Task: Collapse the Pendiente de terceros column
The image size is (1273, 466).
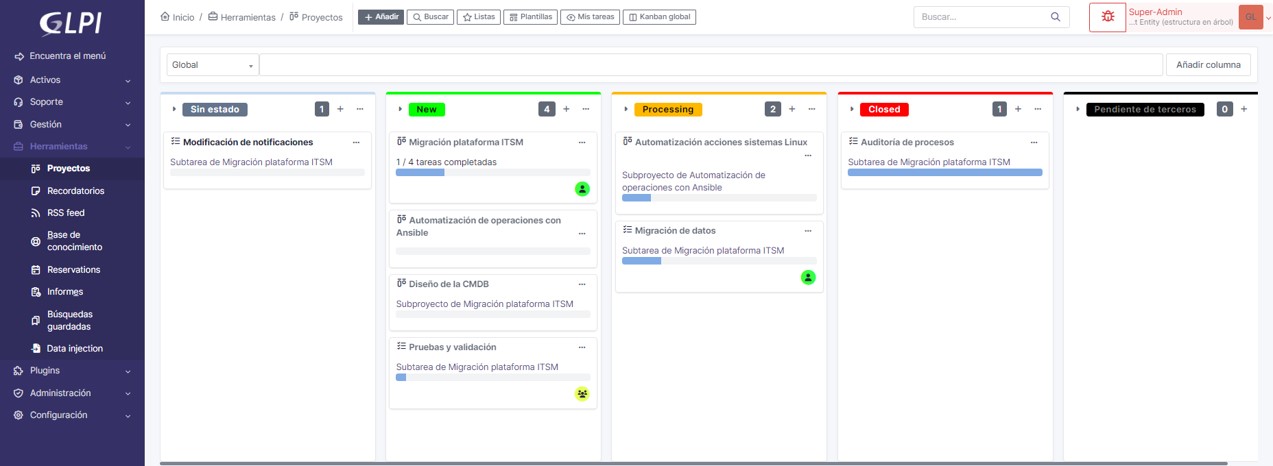Action: coord(1078,109)
